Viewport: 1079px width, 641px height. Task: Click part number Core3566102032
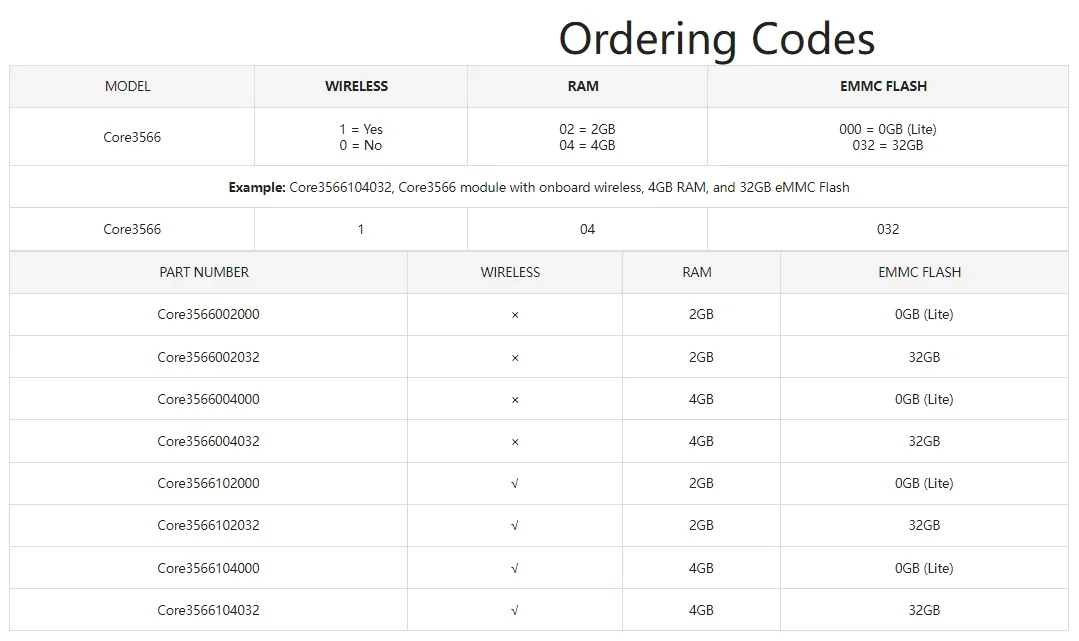click(208, 525)
